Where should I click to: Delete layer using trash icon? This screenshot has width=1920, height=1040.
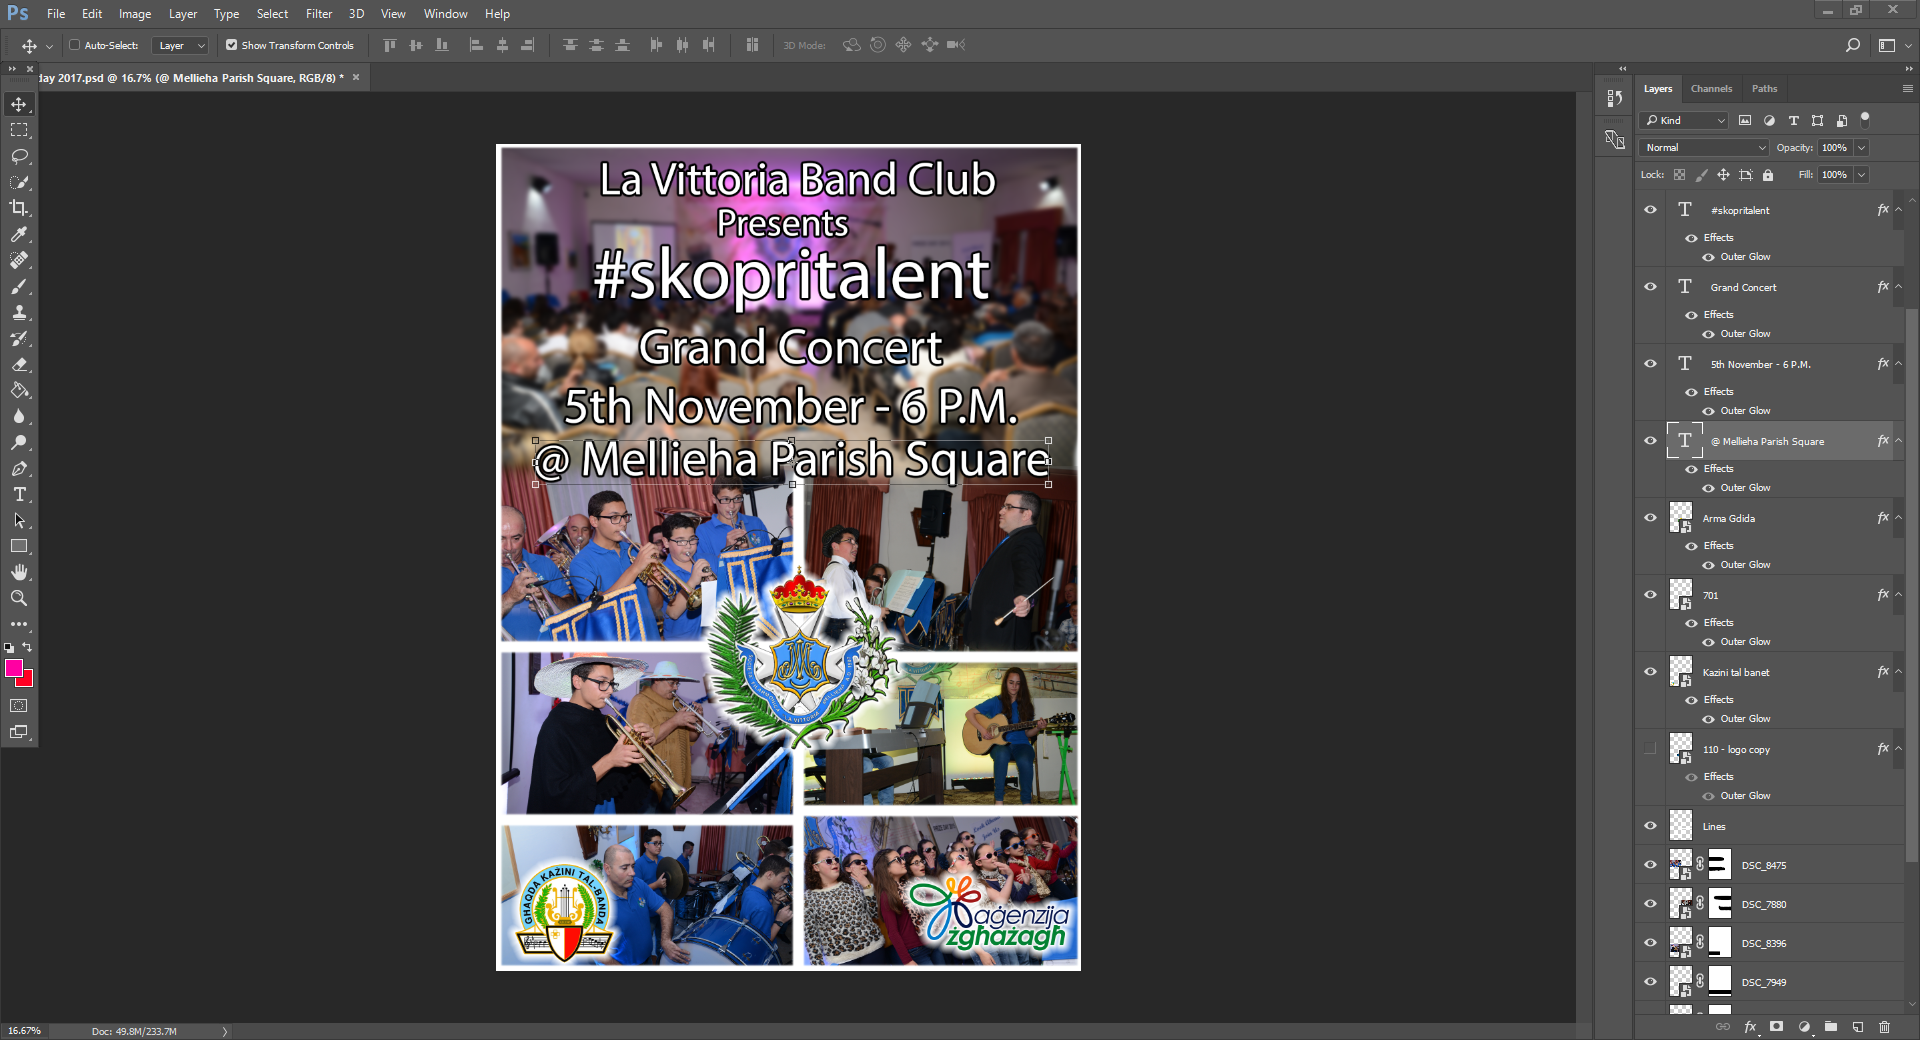click(x=1885, y=1027)
